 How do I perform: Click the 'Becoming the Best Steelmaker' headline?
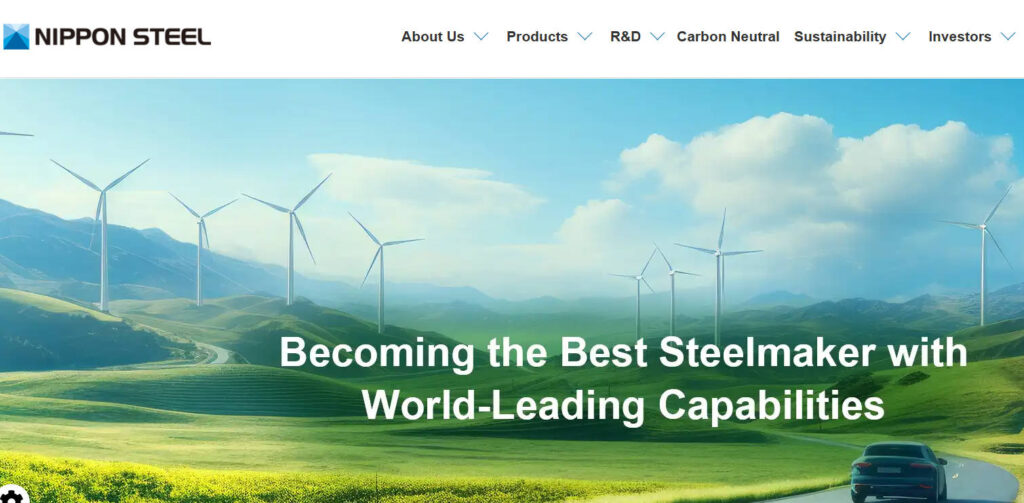pos(623,379)
